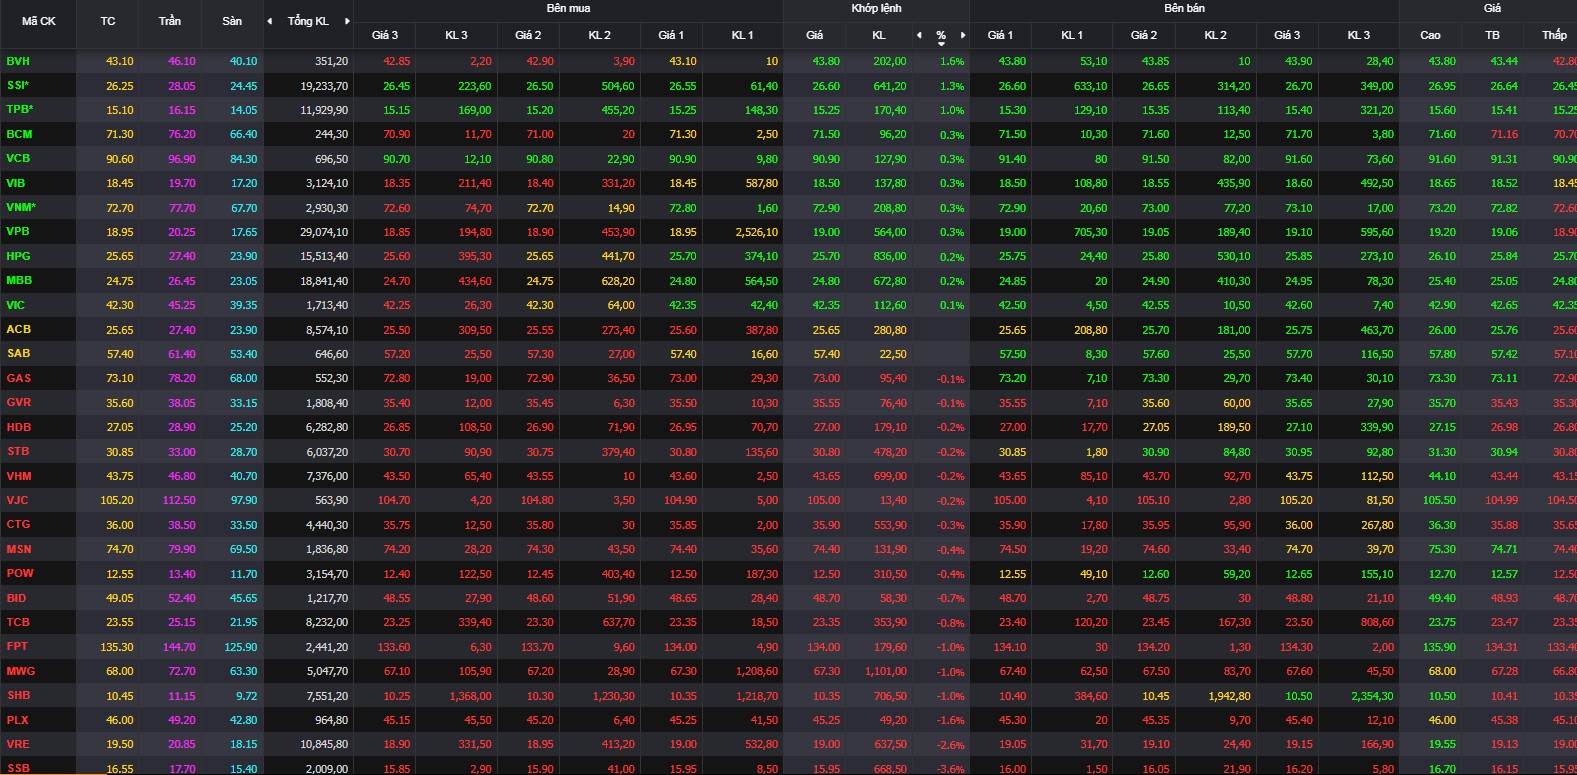Open the VHM ticker
Screen dimensions: 1577x775
[x=19, y=476]
